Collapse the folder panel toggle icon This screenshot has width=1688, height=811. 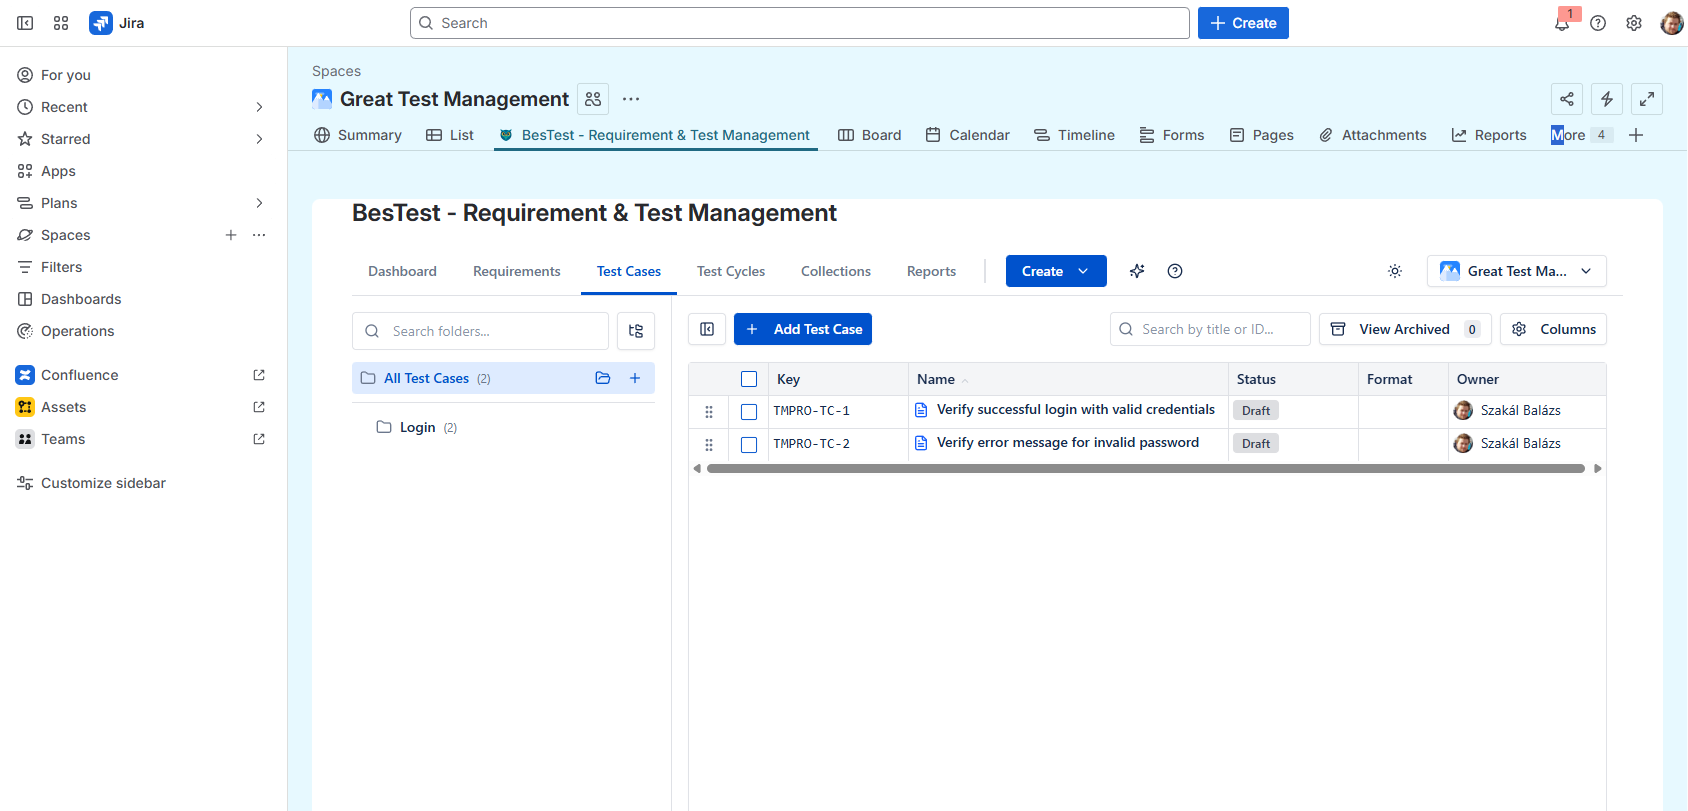(x=707, y=329)
